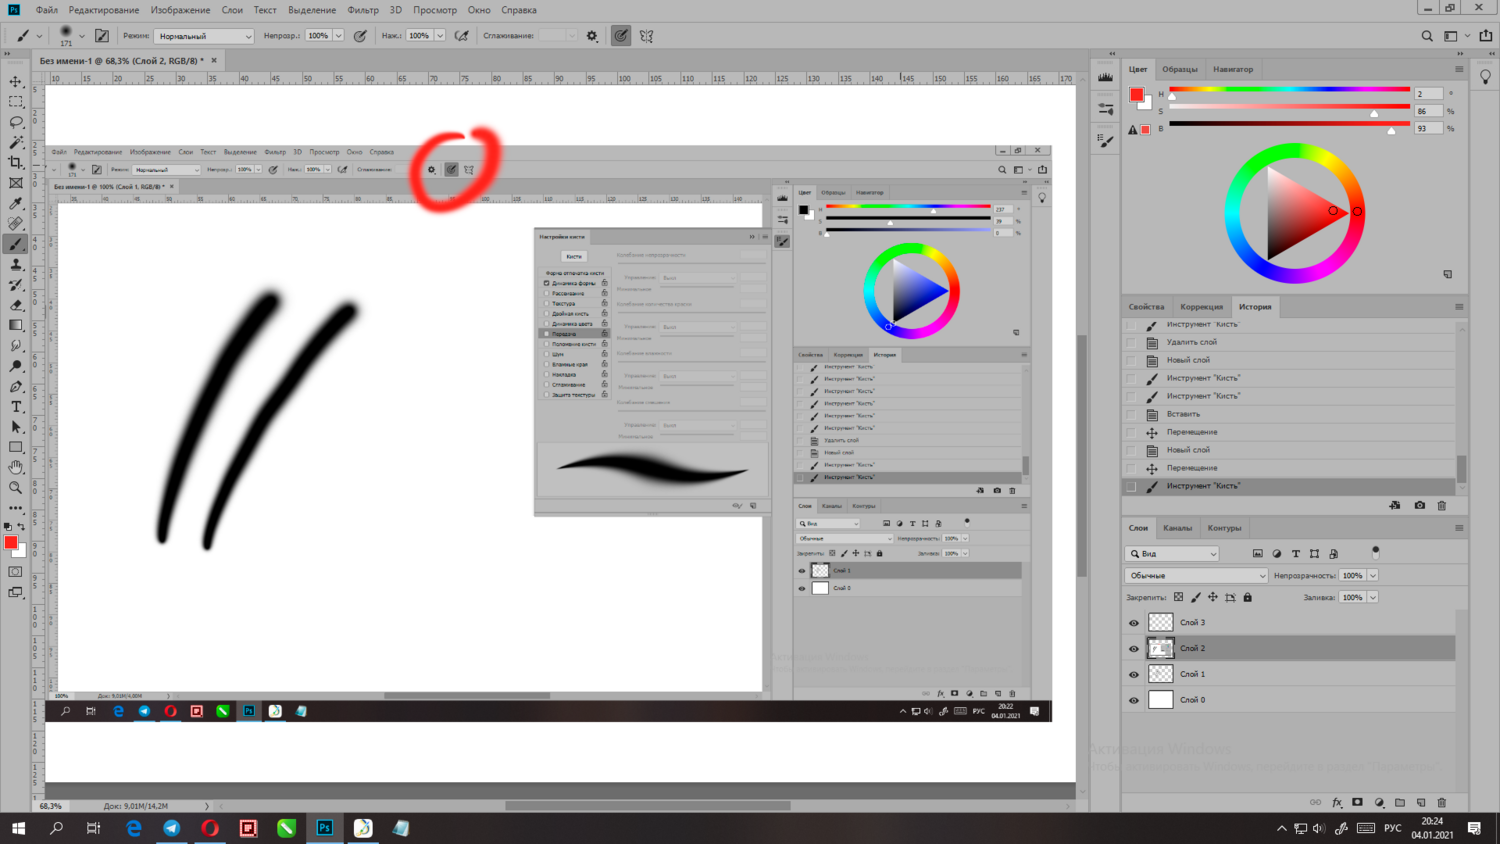Select the Rectangular Marquee tool

click(x=16, y=102)
